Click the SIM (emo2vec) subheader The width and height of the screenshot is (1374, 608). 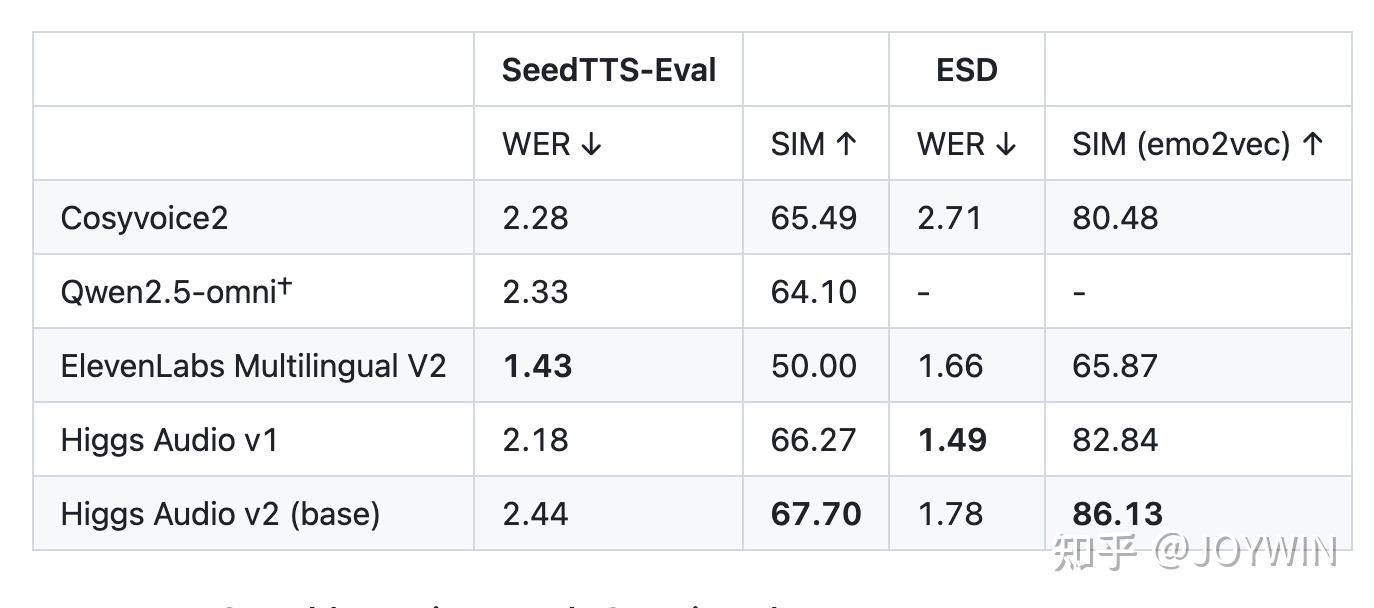point(1197,144)
